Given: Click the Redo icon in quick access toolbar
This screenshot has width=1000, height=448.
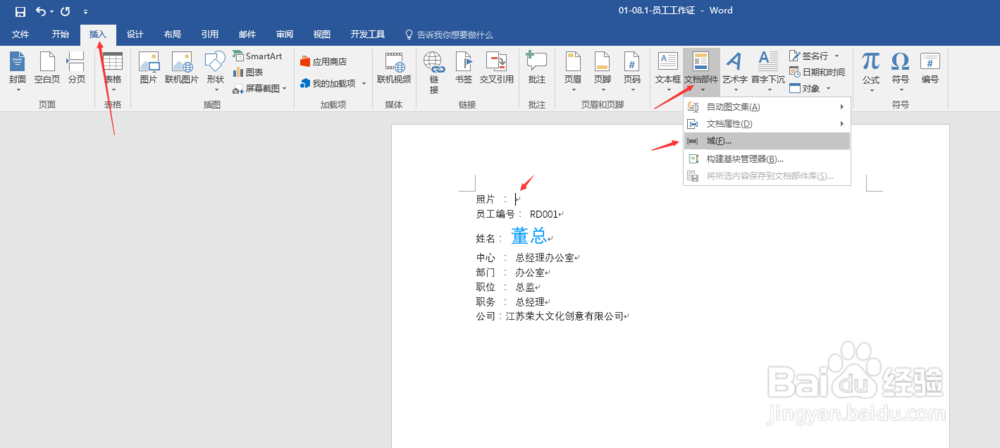Looking at the screenshot, I should point(65,11).
